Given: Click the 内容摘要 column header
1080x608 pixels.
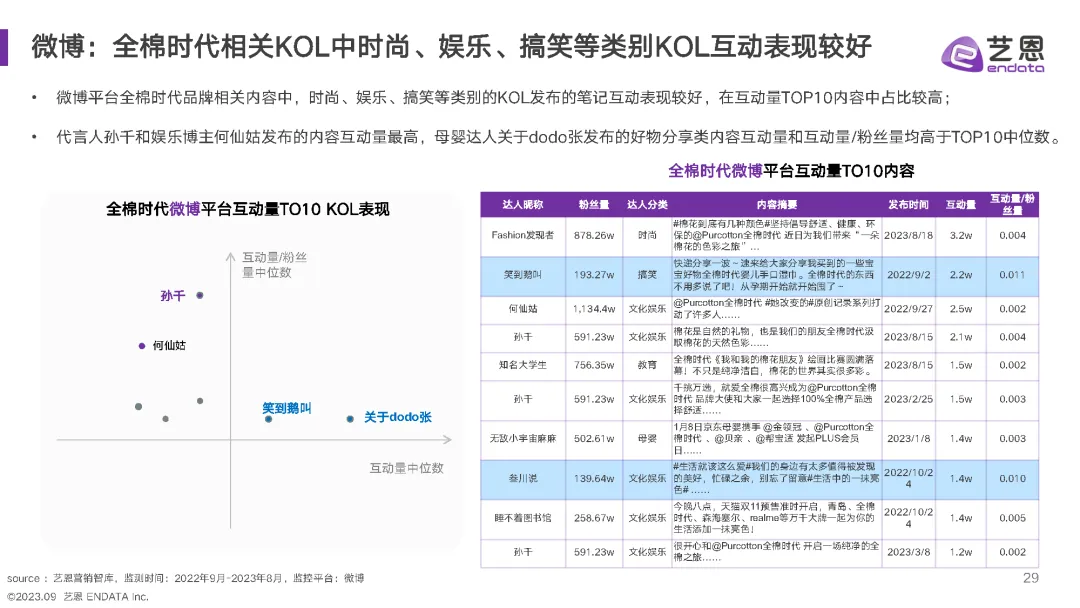Looking at the screenshot, I should [x=776, y=205].
